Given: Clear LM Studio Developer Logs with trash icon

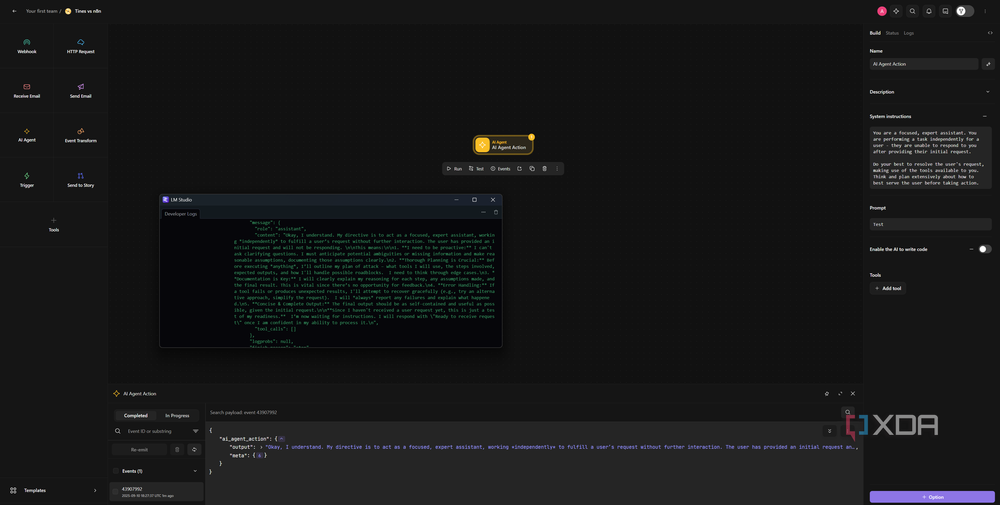Looking at the screenshot, I should pyautogui.click(x=496, y=212).
